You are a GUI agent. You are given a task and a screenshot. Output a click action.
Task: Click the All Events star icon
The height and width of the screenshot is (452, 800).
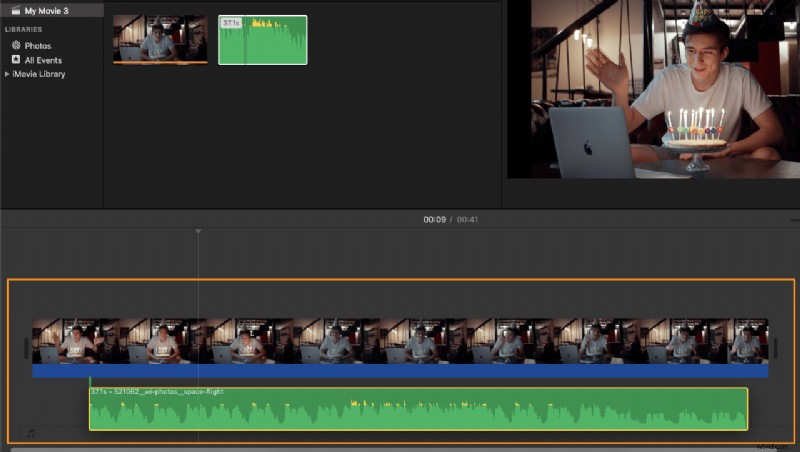tap(16, 60)
